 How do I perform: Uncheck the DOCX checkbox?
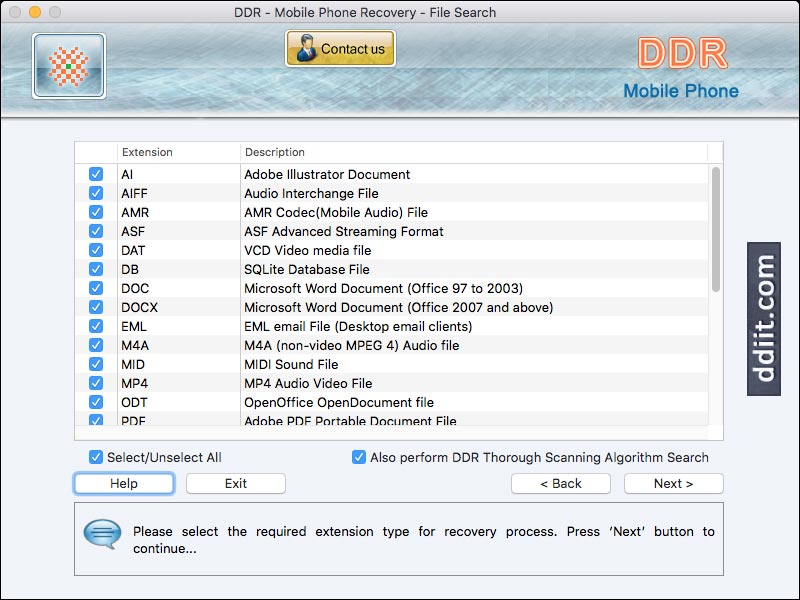95,307
